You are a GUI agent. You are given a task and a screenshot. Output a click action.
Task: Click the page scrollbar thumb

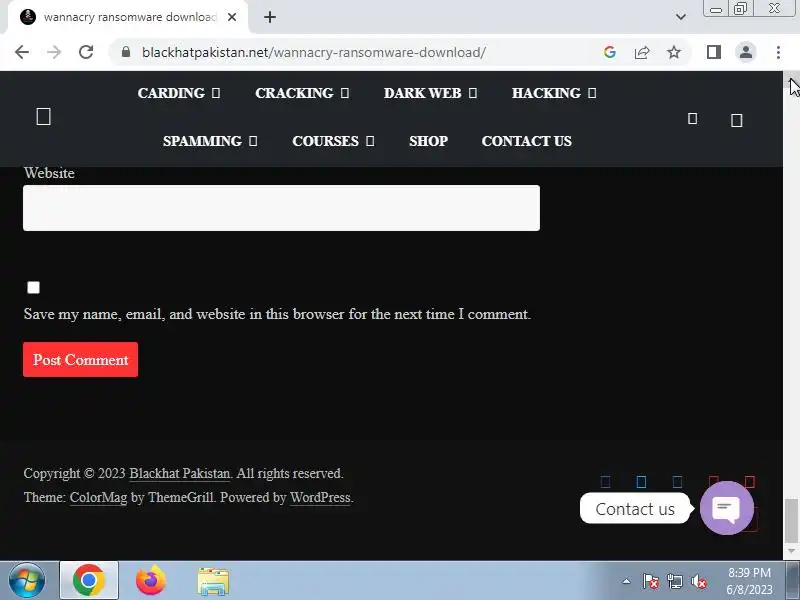pyautogui.click(x=791, y=521)
